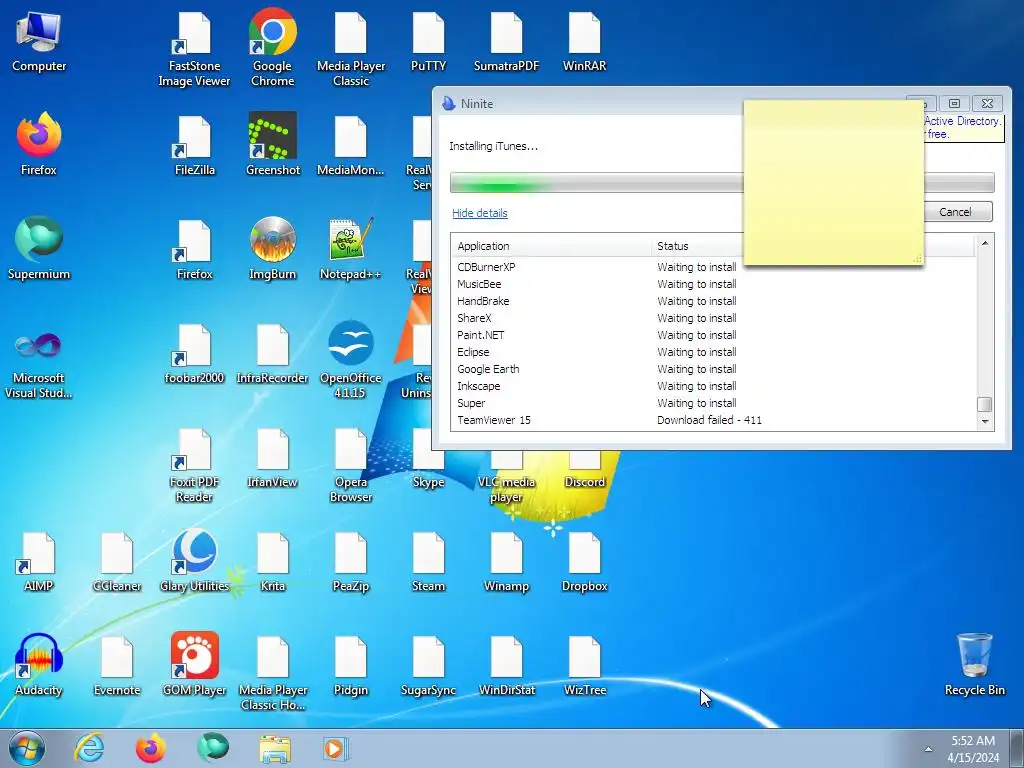1024x768 pixels.
Task: Click the Notepad++ desktop icon
Action: click(x=351, y=249)
